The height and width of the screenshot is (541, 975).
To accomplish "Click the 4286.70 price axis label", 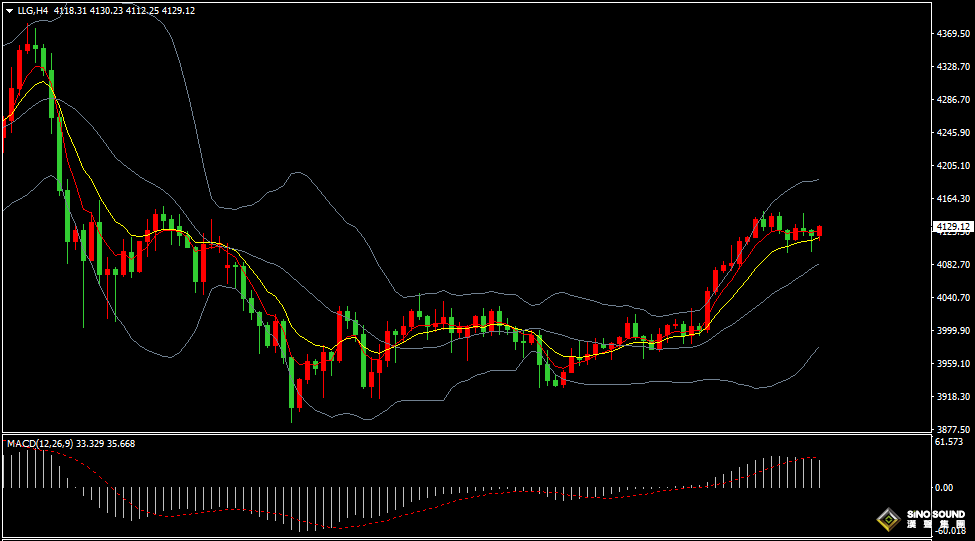I will [x=952, y=100].
